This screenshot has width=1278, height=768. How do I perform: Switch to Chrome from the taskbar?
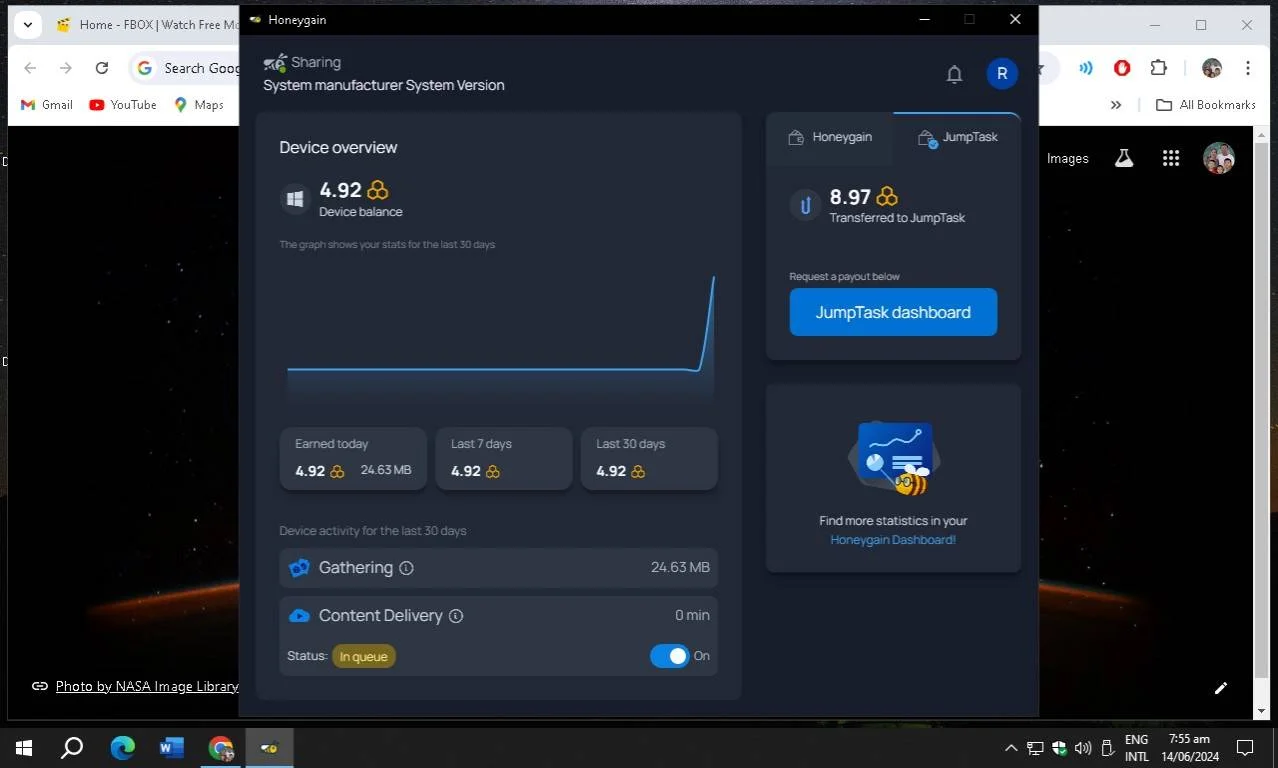coord(221,748)
